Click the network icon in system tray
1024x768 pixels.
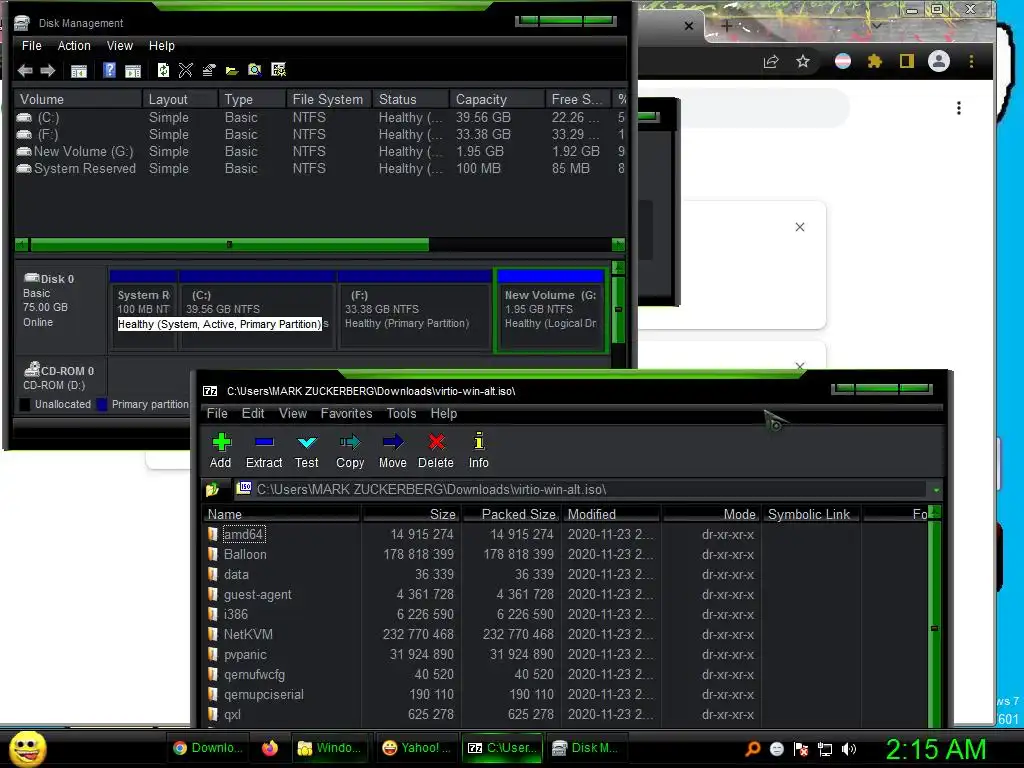click(825, 749)
